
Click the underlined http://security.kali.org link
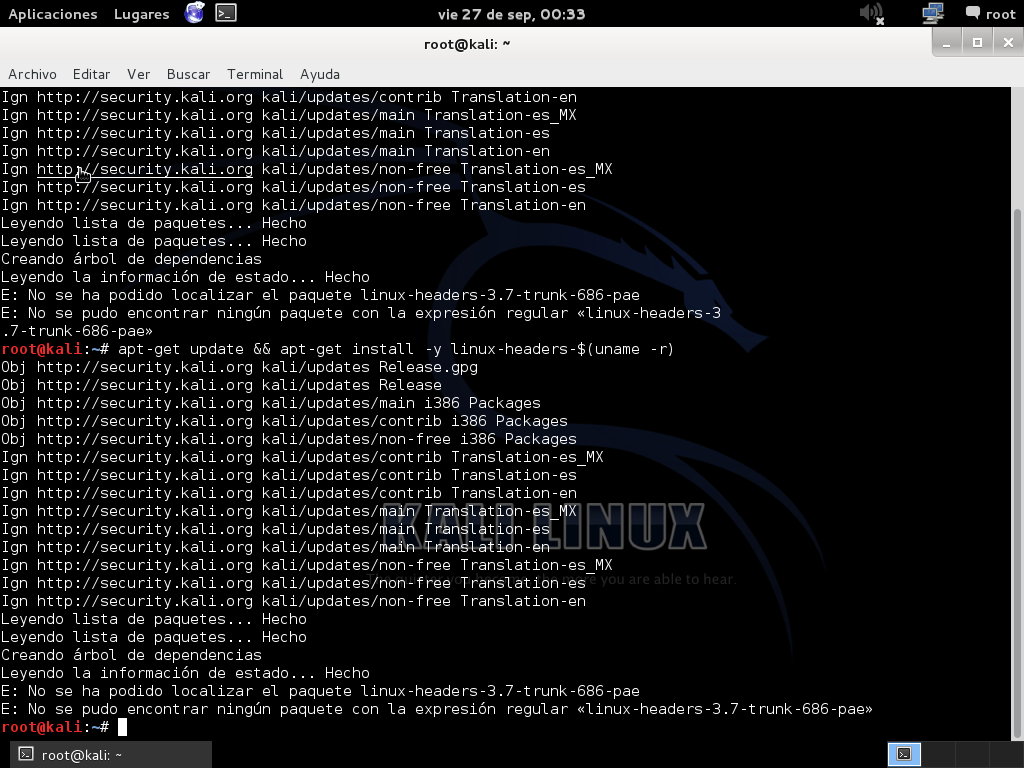[144, 169]
